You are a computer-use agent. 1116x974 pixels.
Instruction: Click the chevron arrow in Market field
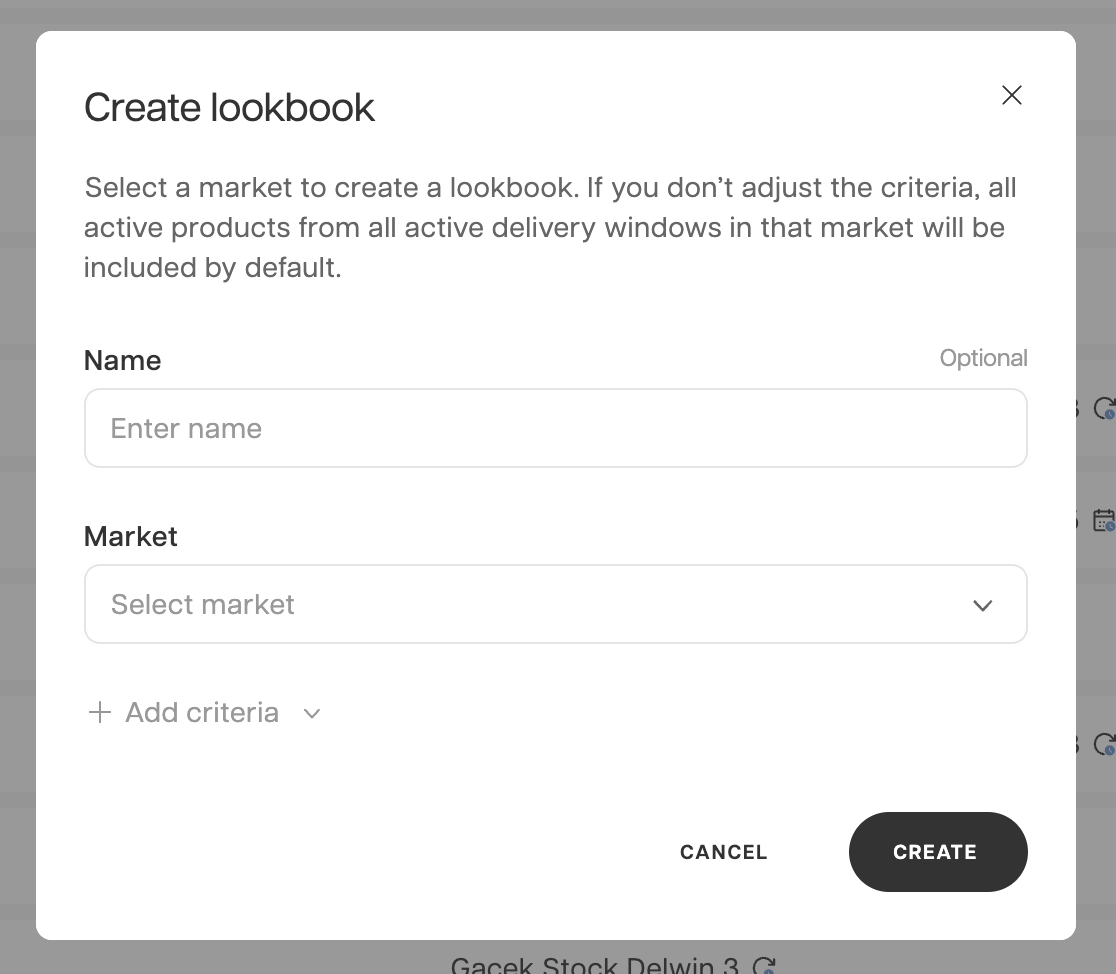tap(982, 605)
